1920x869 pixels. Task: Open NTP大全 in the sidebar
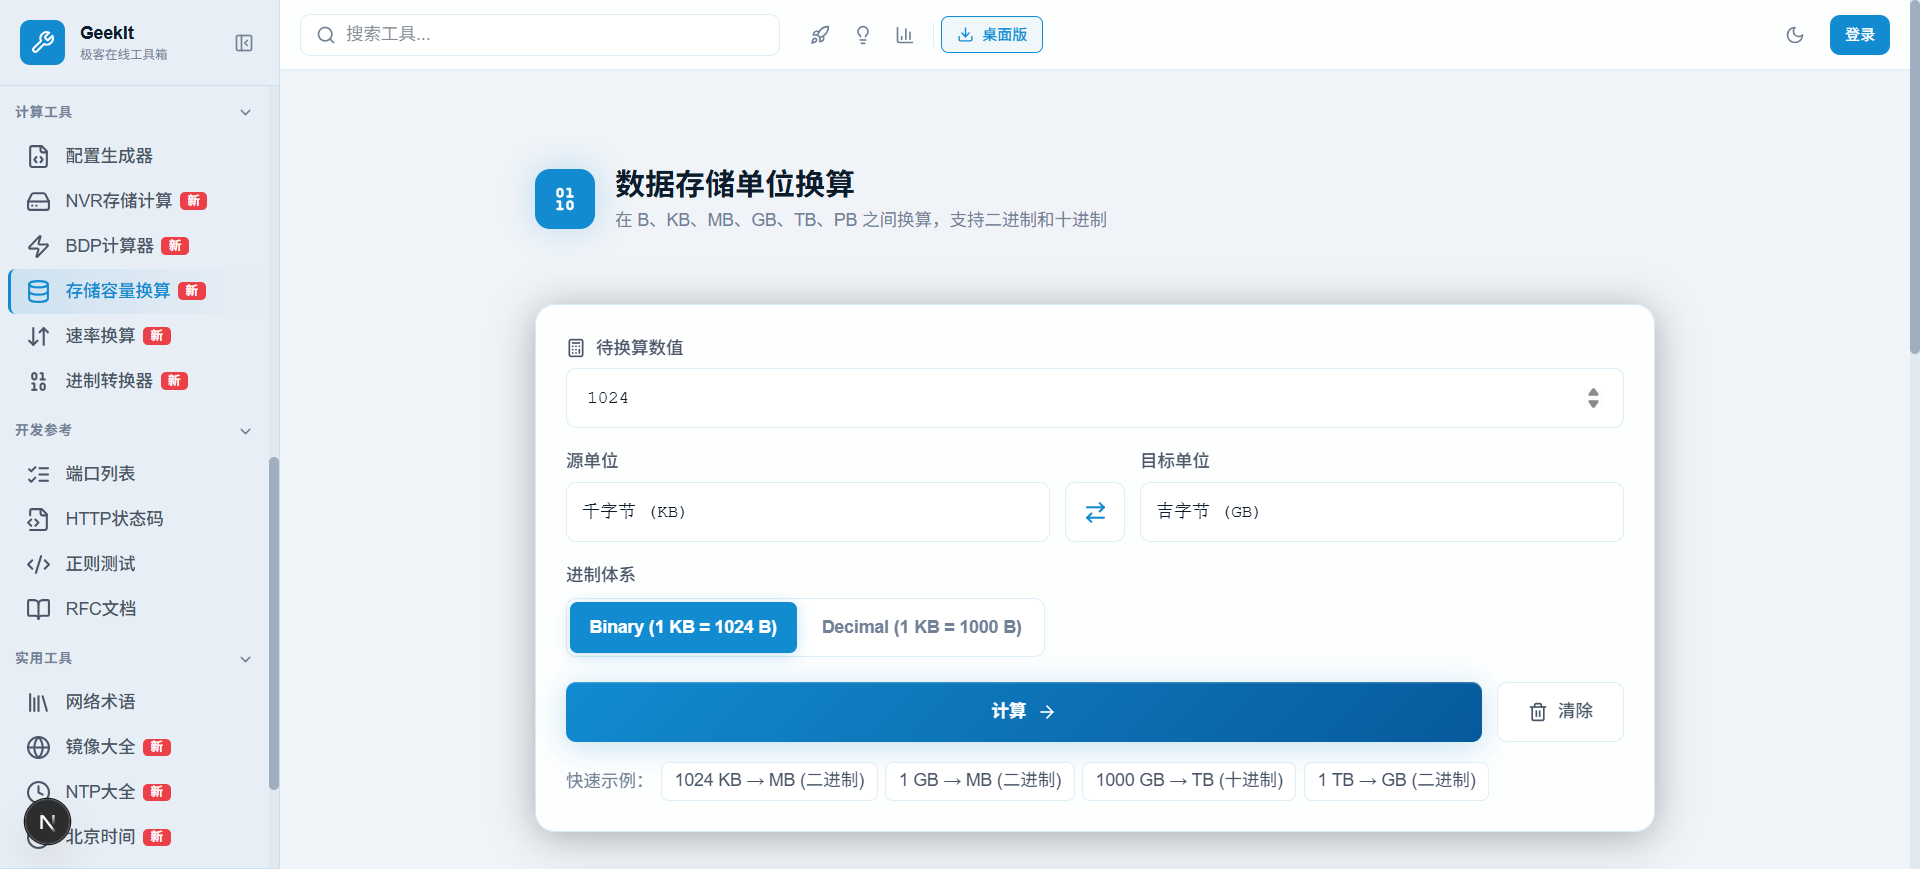tap(130, 792)
